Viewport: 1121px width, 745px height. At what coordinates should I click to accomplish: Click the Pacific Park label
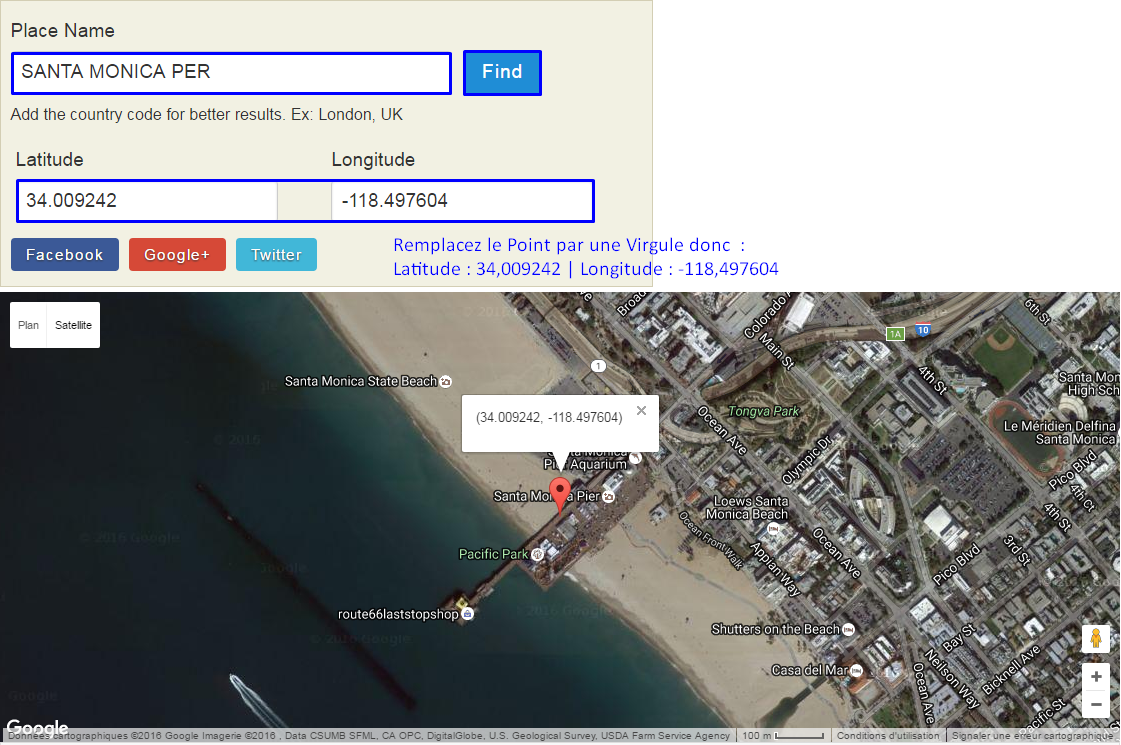(x=493, y=554)
